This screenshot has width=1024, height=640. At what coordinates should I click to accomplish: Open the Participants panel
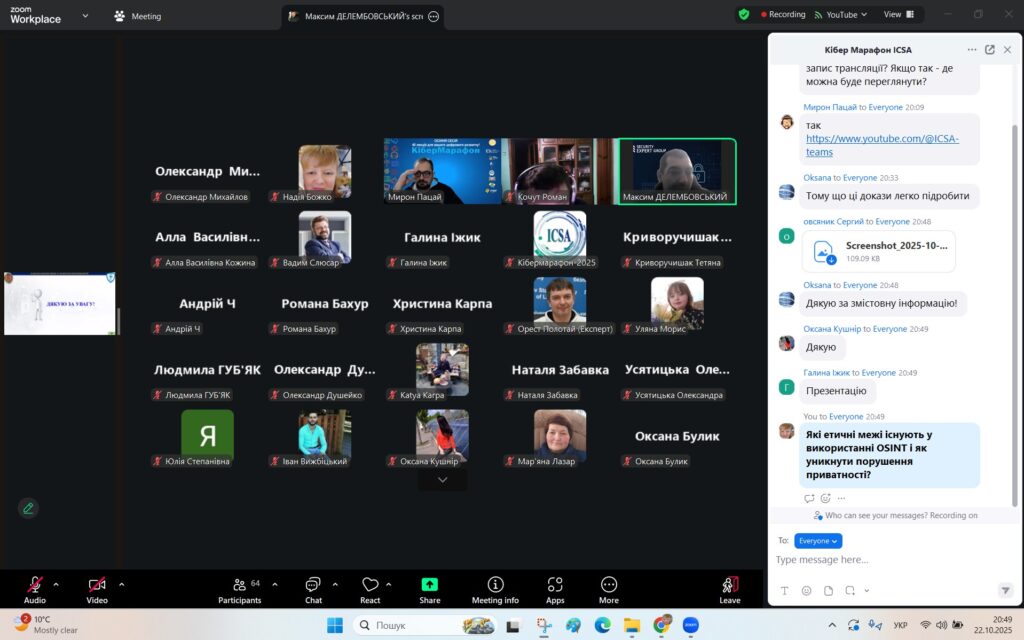[239, 589]
